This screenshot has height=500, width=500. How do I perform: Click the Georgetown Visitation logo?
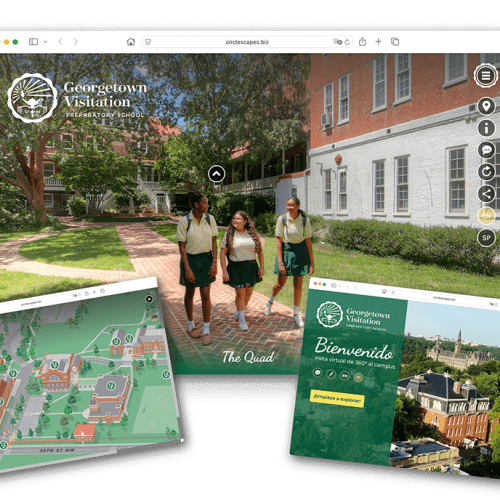(x=77, y=98)
